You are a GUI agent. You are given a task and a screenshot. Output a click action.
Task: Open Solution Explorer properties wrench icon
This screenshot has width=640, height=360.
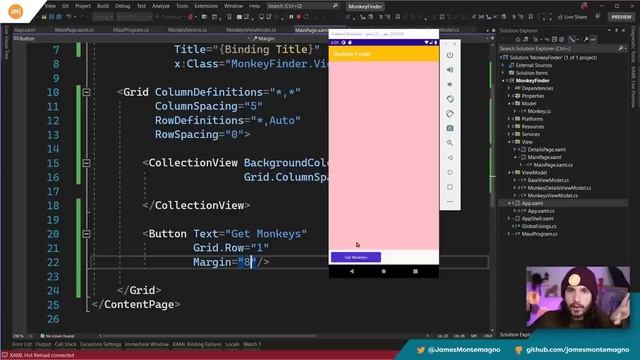tap(585, 40)
